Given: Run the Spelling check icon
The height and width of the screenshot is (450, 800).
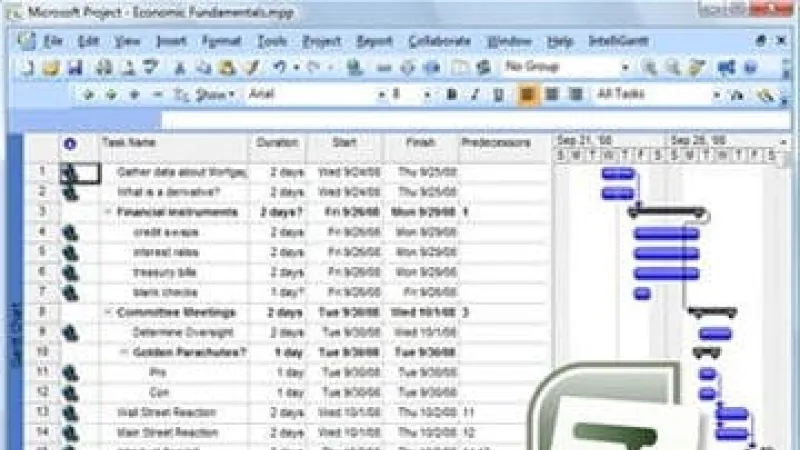Looking at the screenshot, I should coord(151,67).
